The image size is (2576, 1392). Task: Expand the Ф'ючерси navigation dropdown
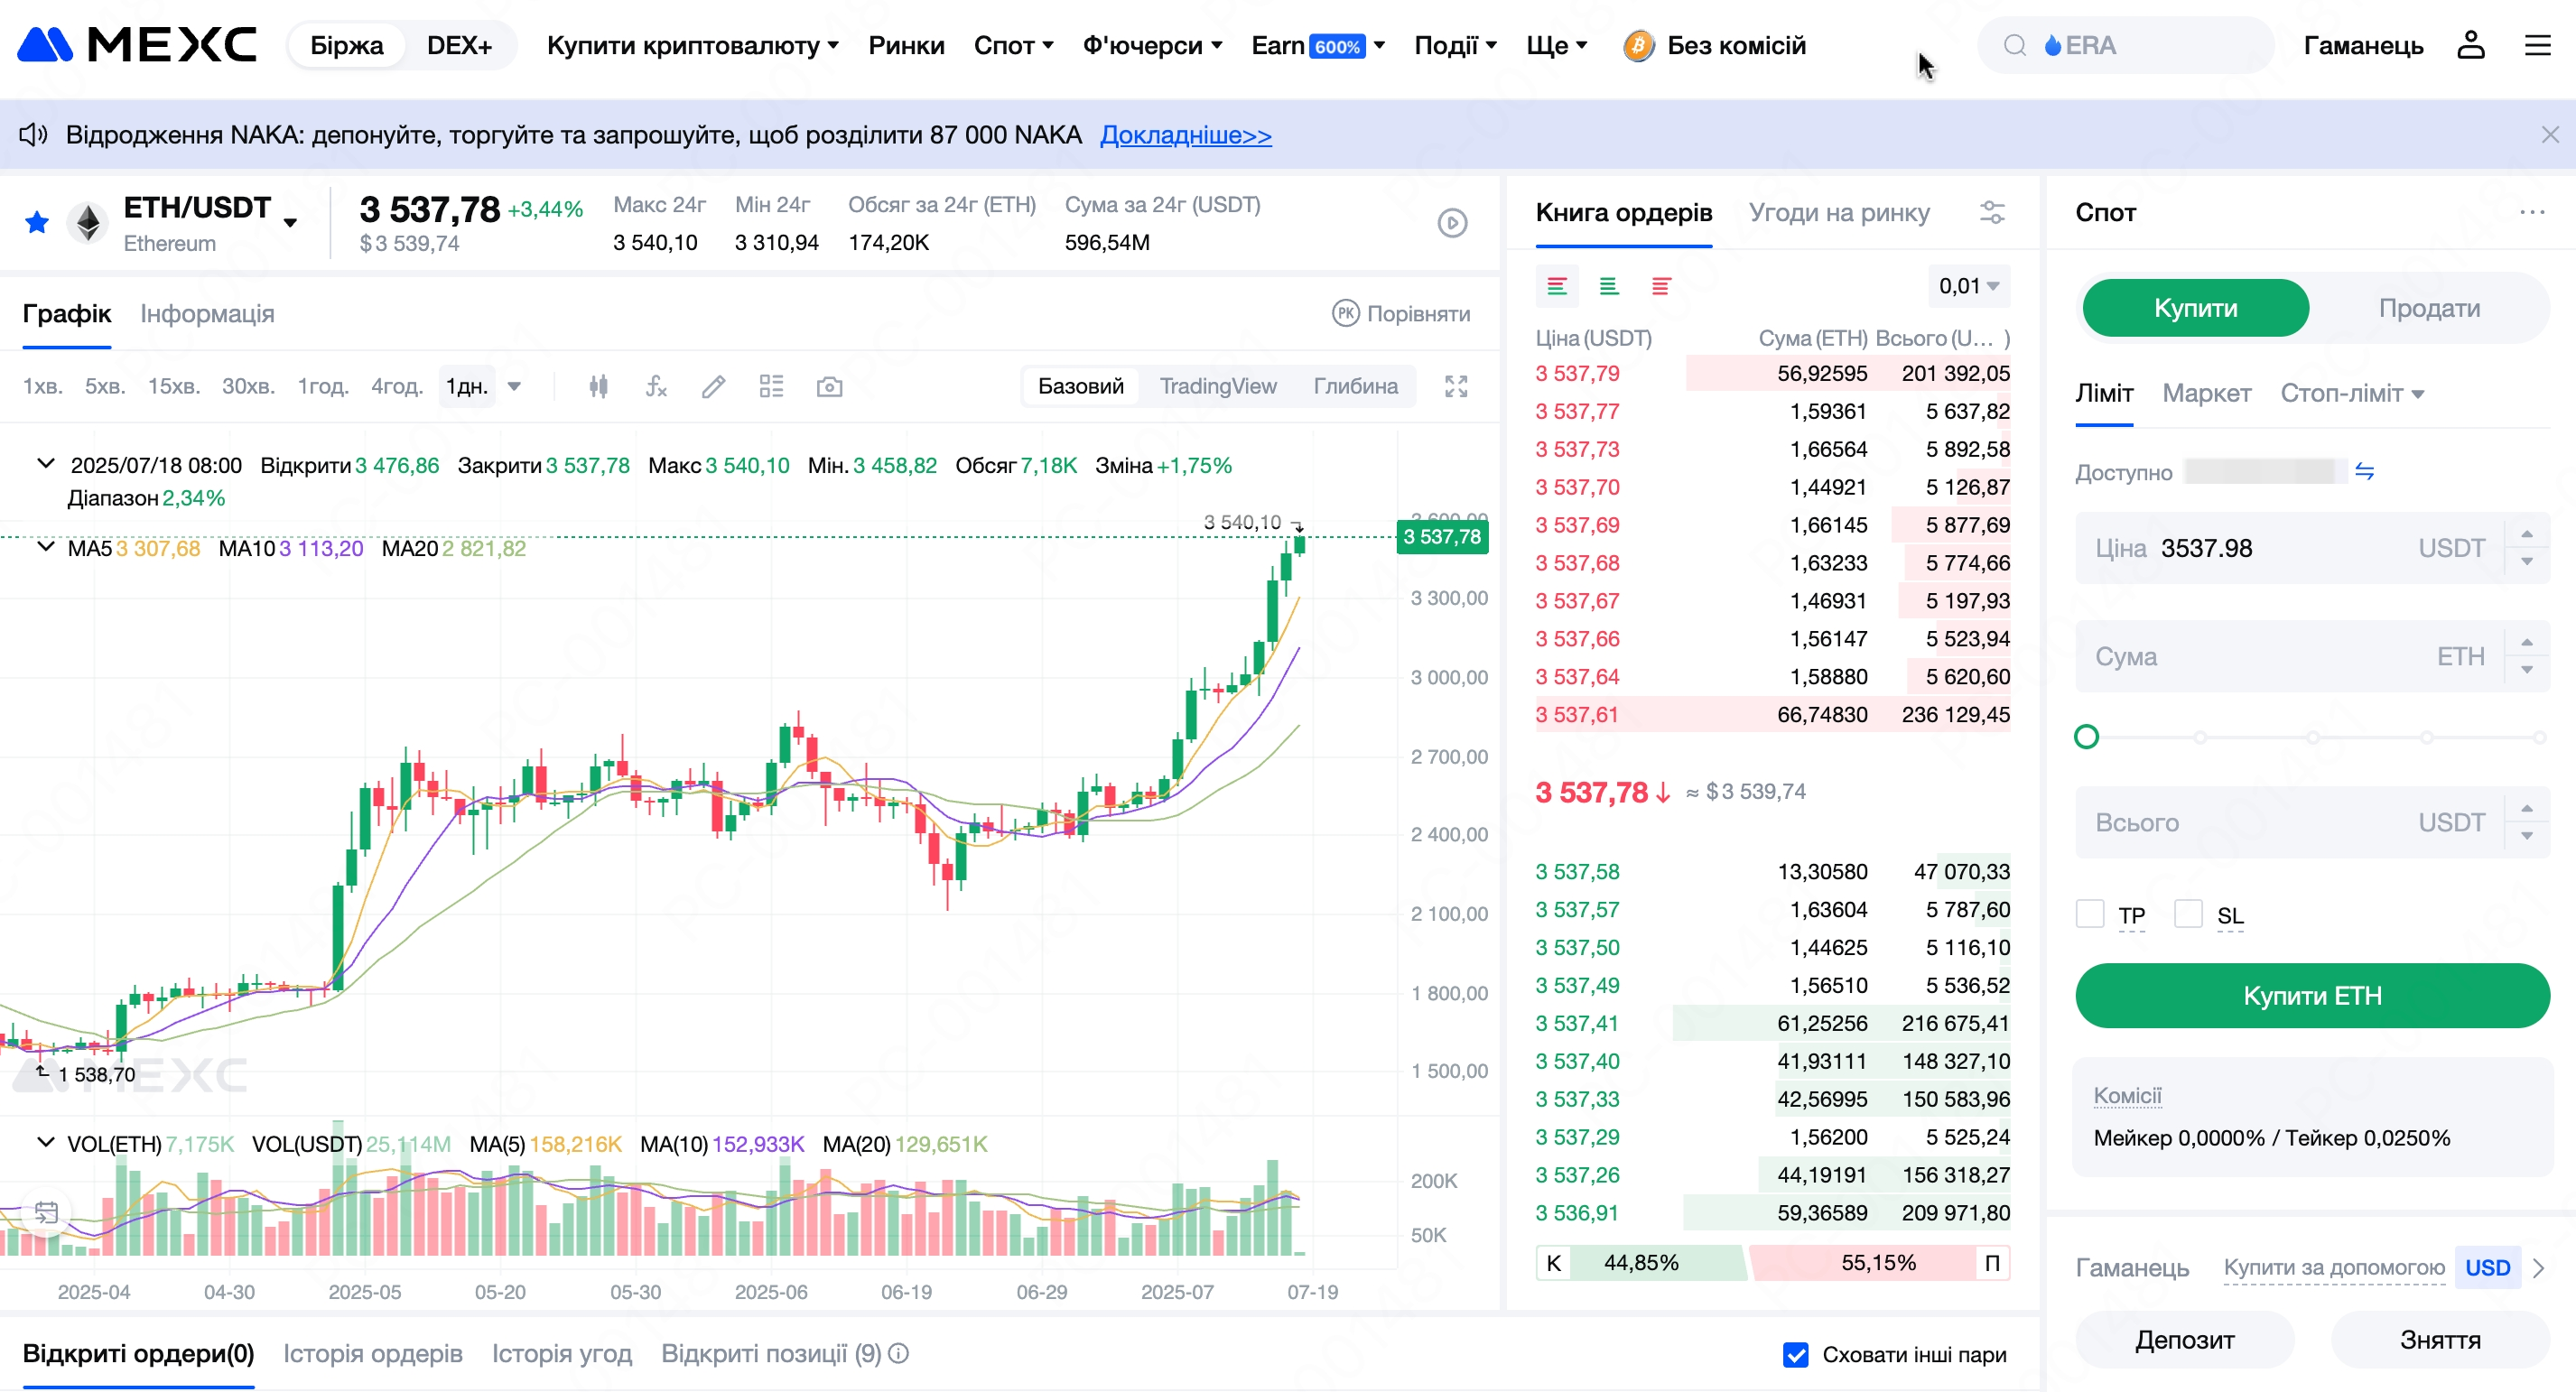point(1152,45)
